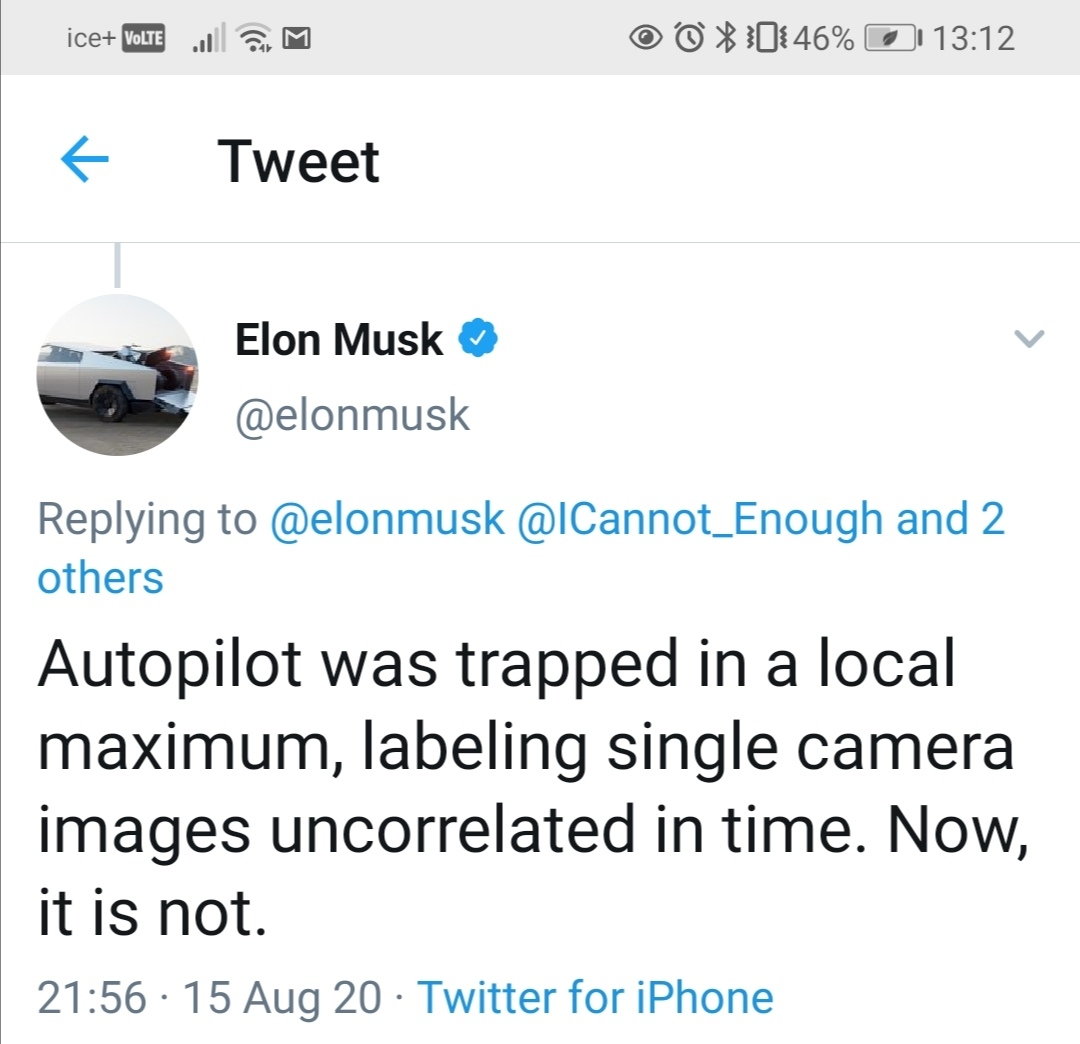Open profile via Elon Musk display name
1080x1044 pixels.
tap(338, 339)
